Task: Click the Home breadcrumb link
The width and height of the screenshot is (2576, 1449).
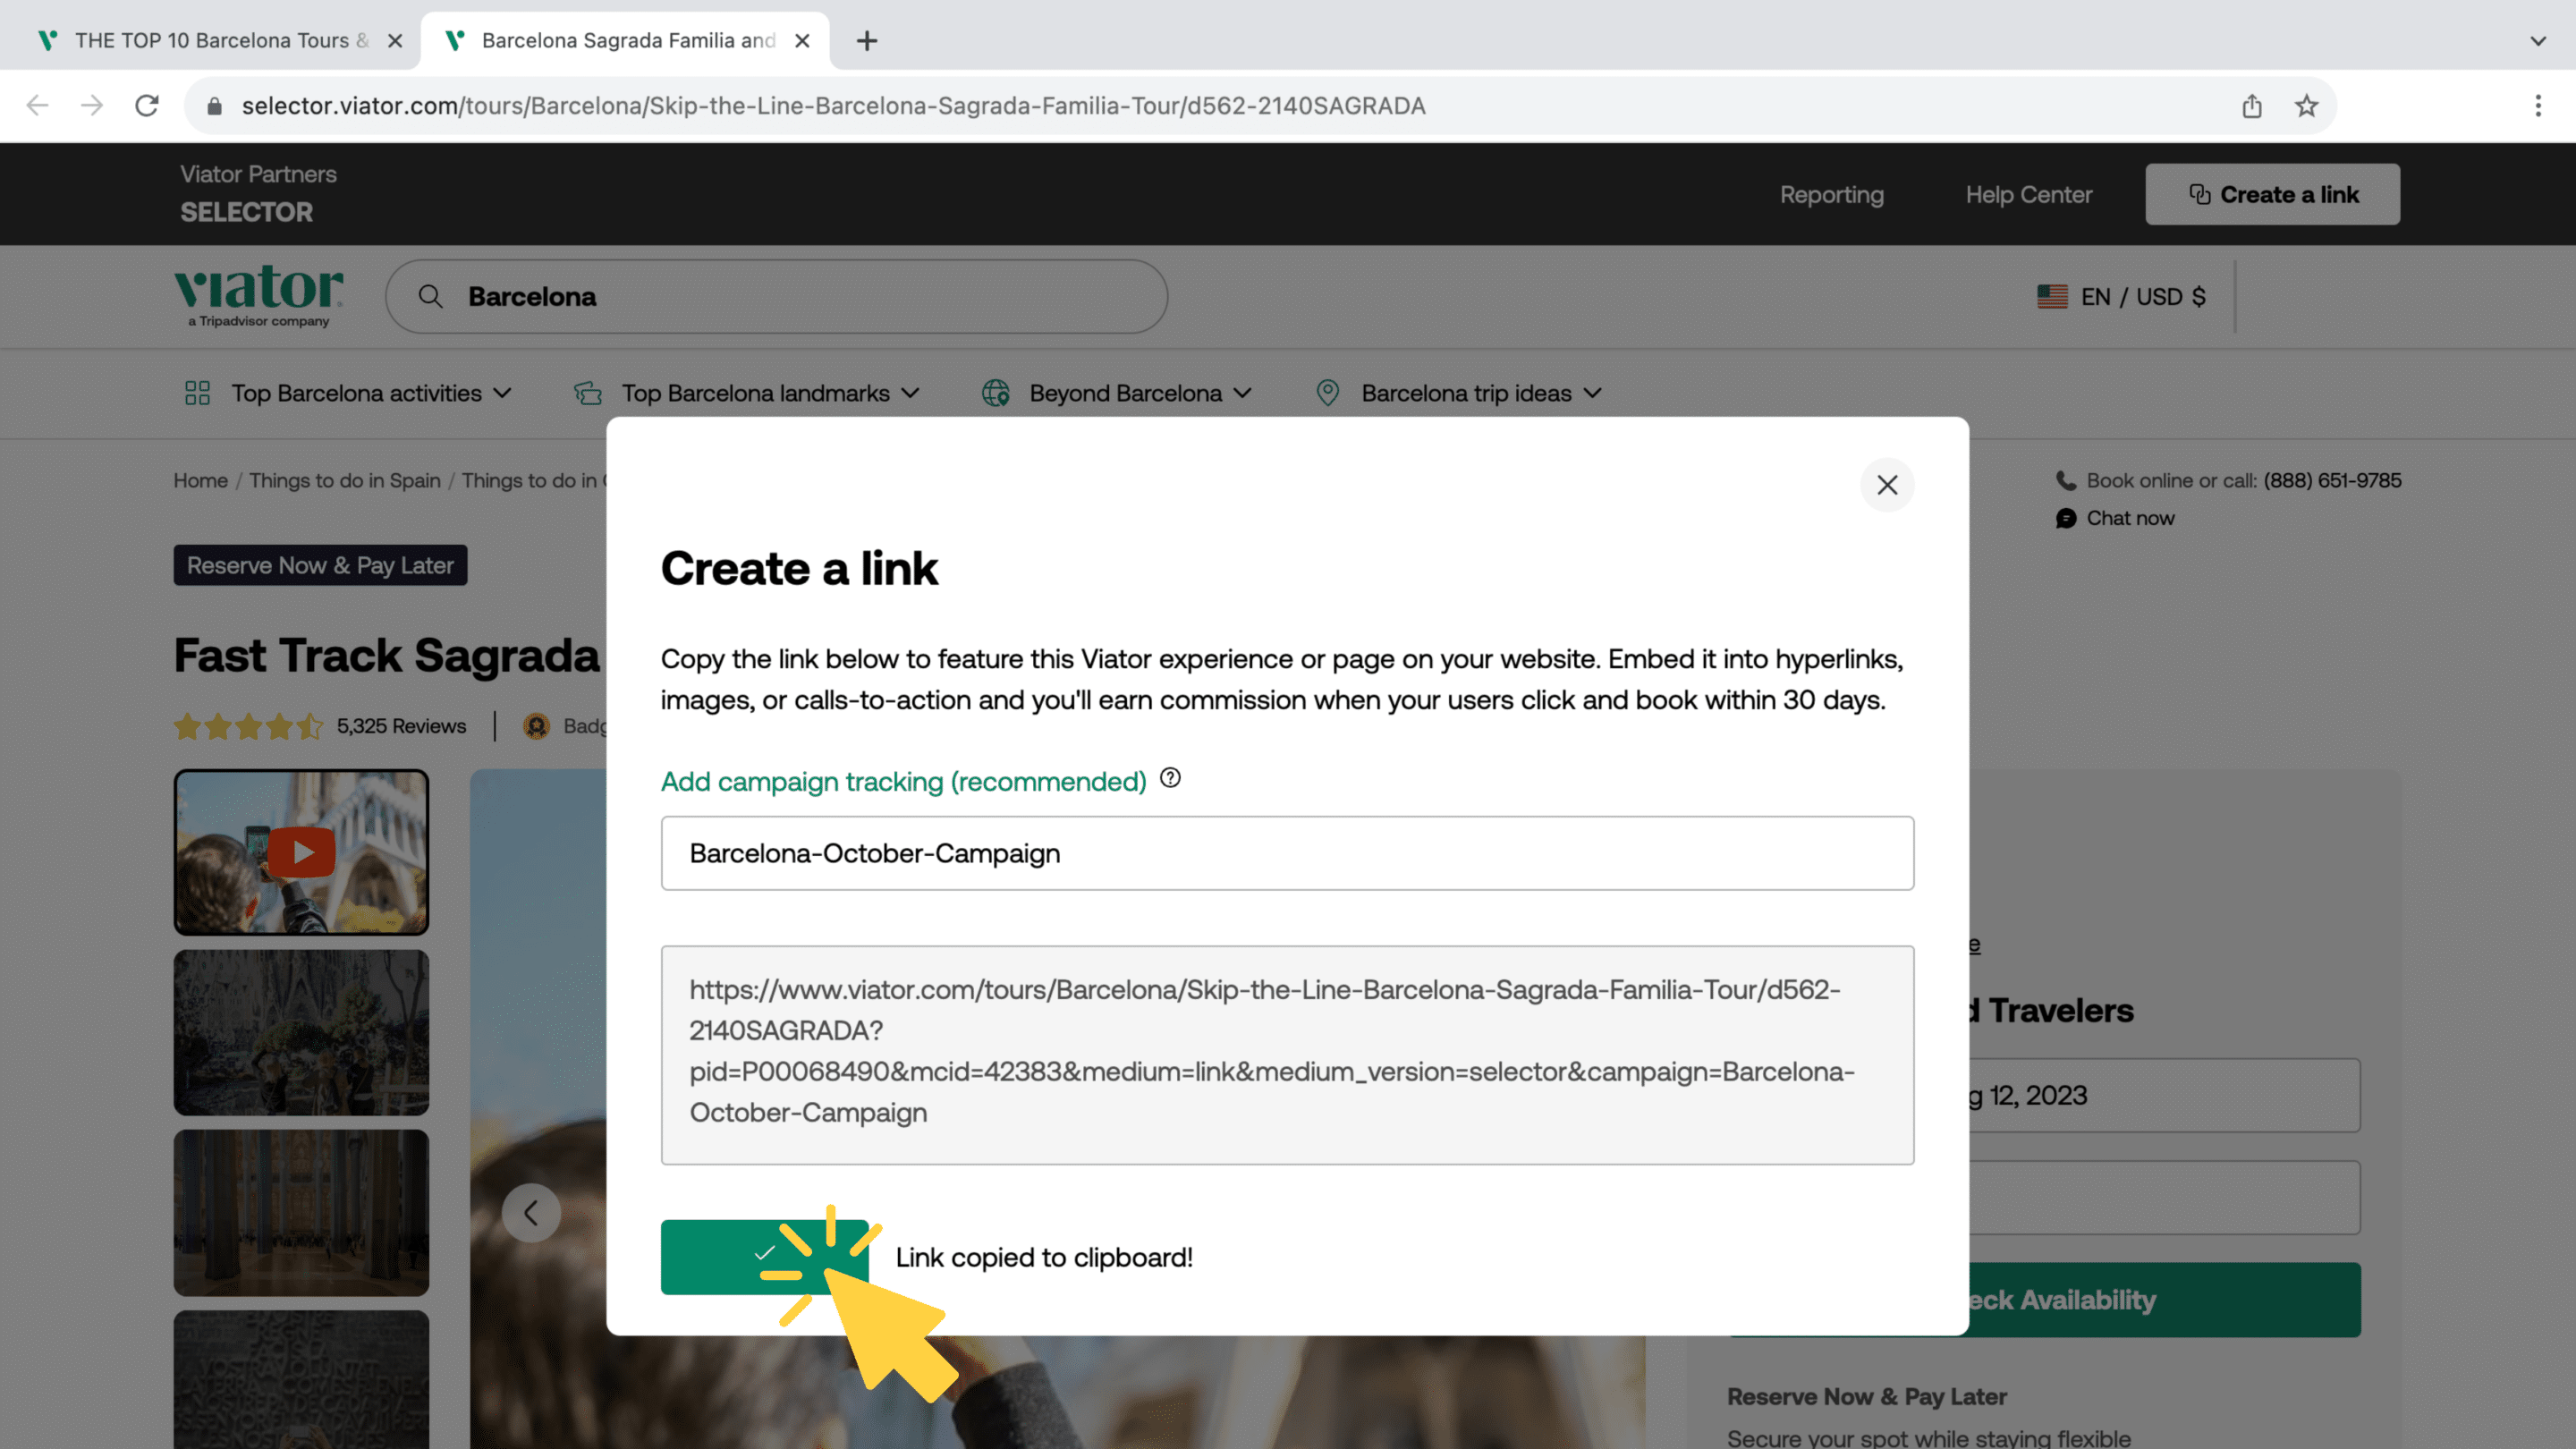Action: [x=200, y=480]
